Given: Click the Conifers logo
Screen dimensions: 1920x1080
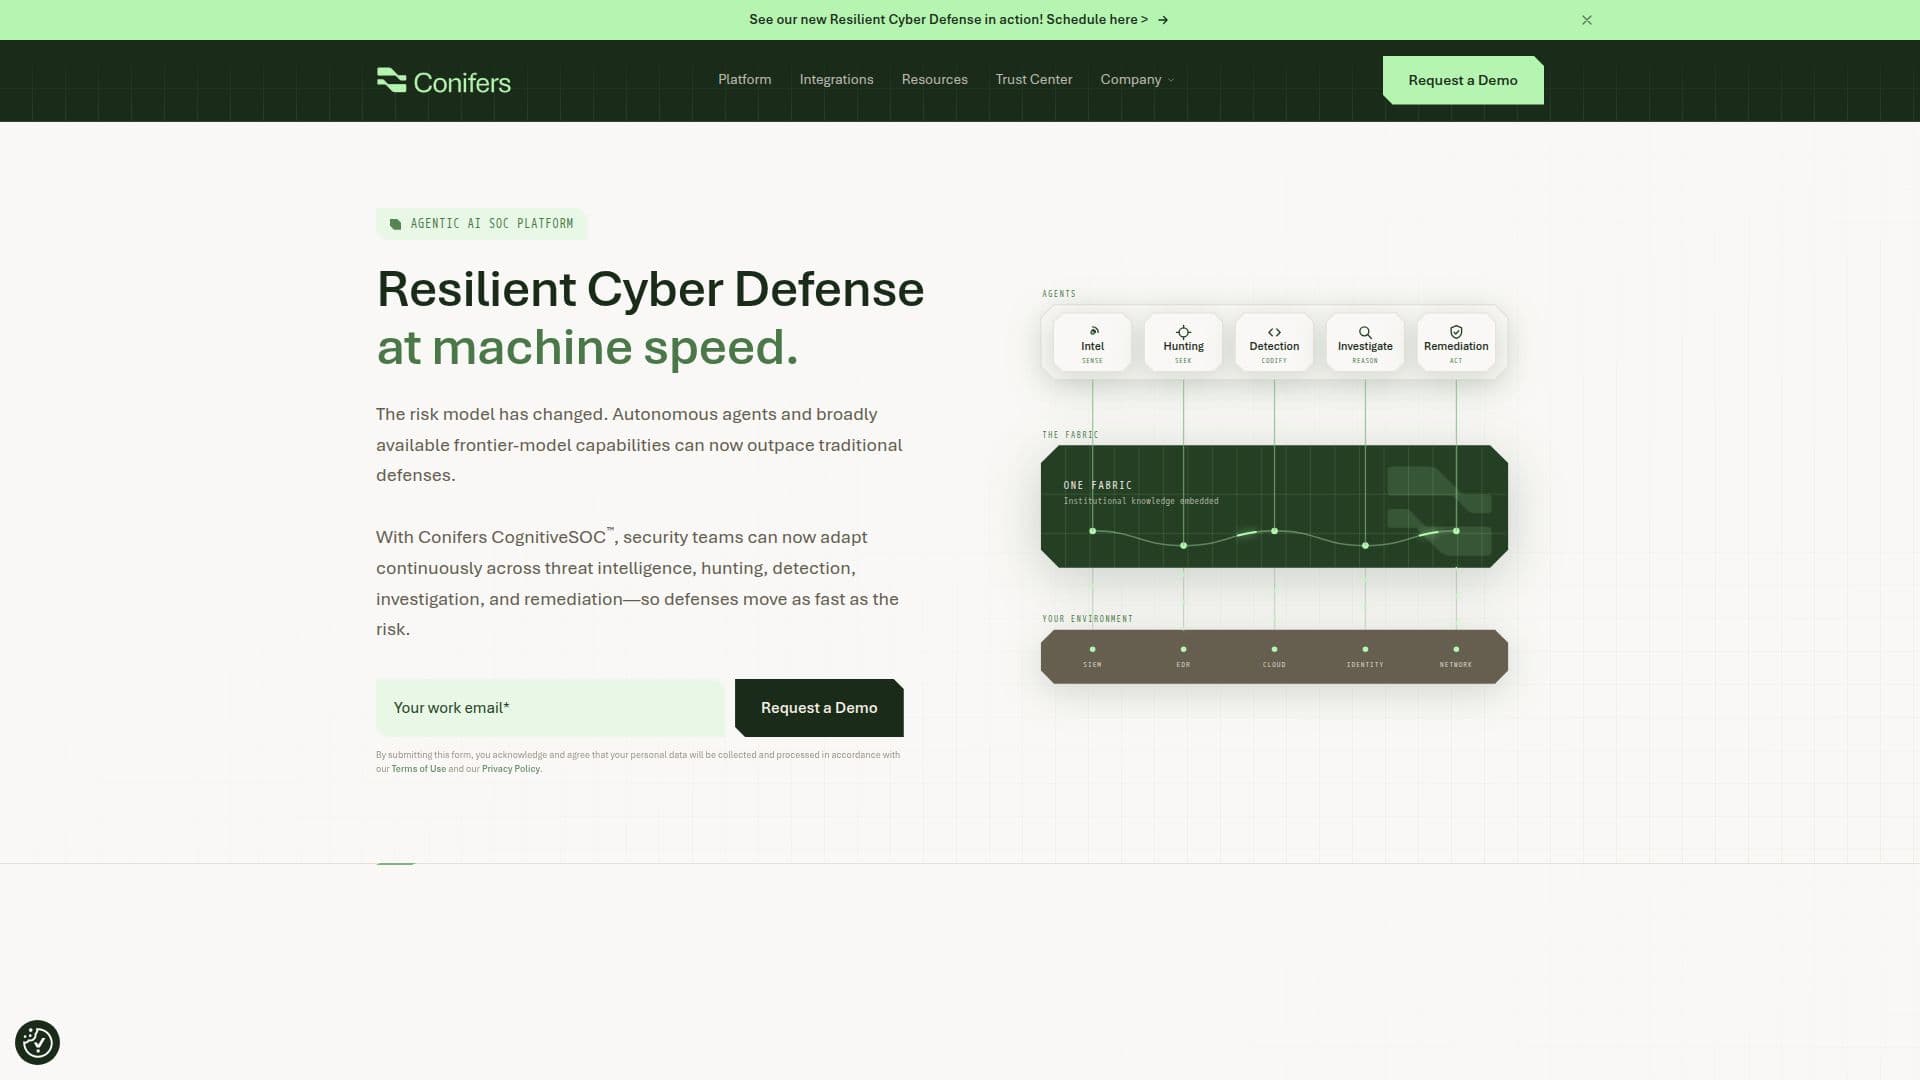Looking at the screenshot, I should 443,81.
